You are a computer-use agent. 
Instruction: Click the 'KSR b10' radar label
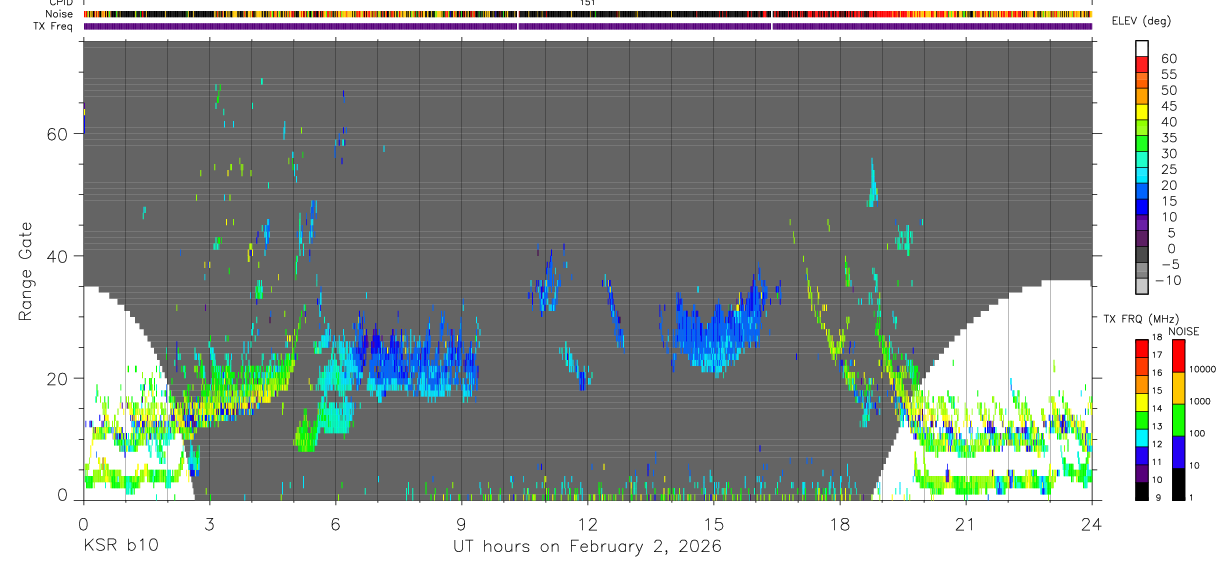(x=120, y=546)
